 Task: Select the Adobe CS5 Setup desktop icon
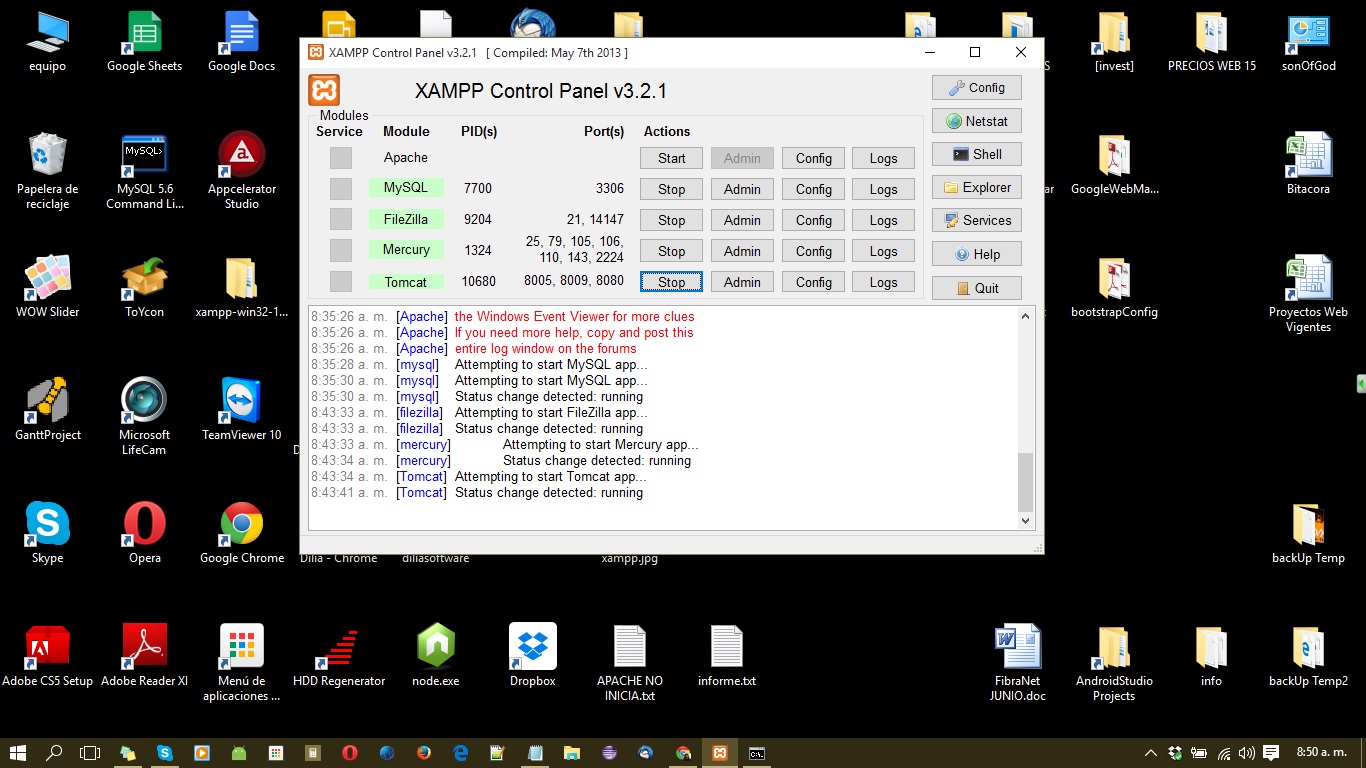tap(47, 655)
